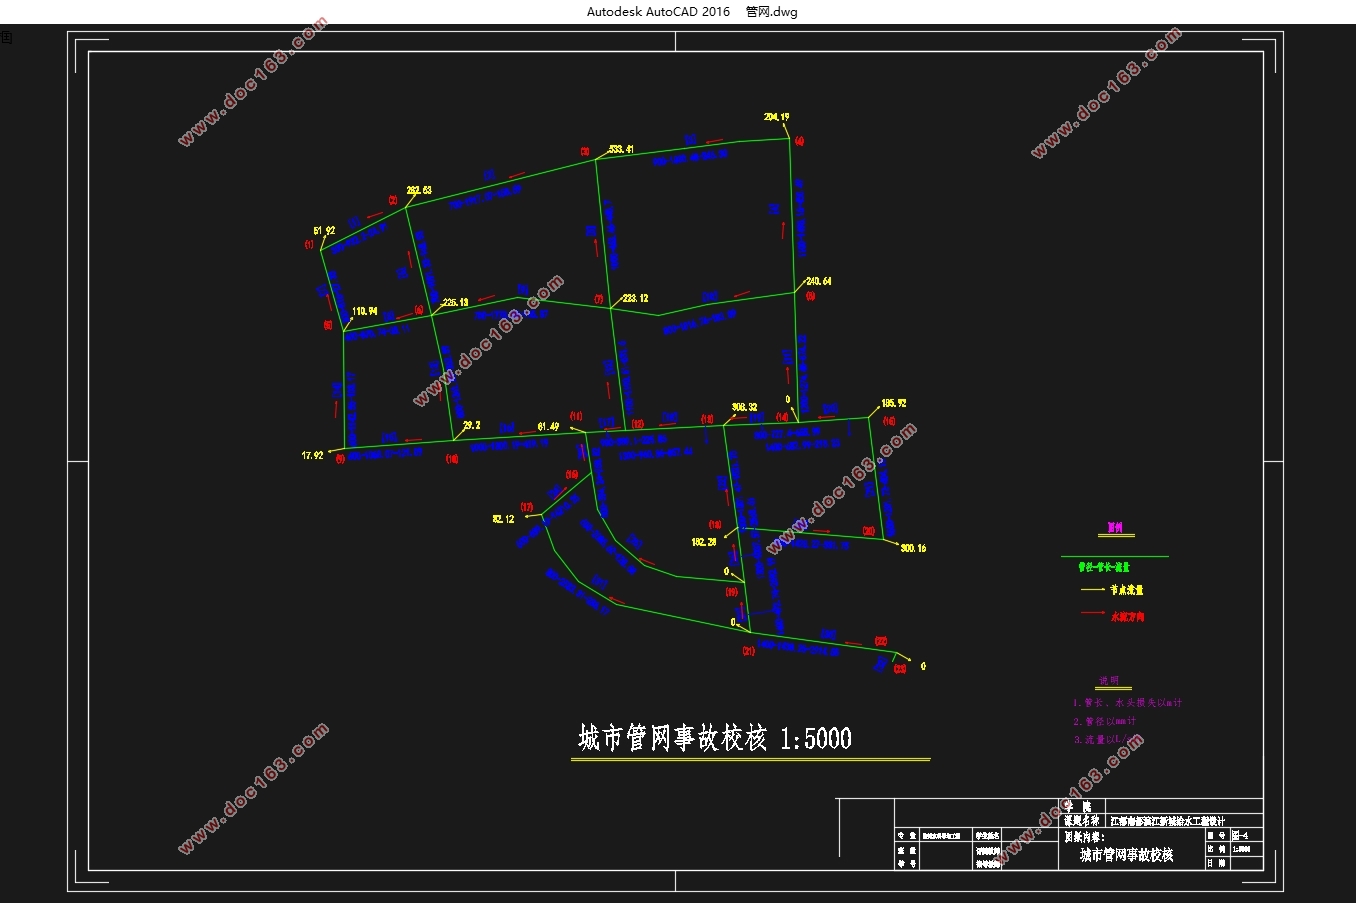
Task: Click the red node number (7)
Action: point(599,299)
